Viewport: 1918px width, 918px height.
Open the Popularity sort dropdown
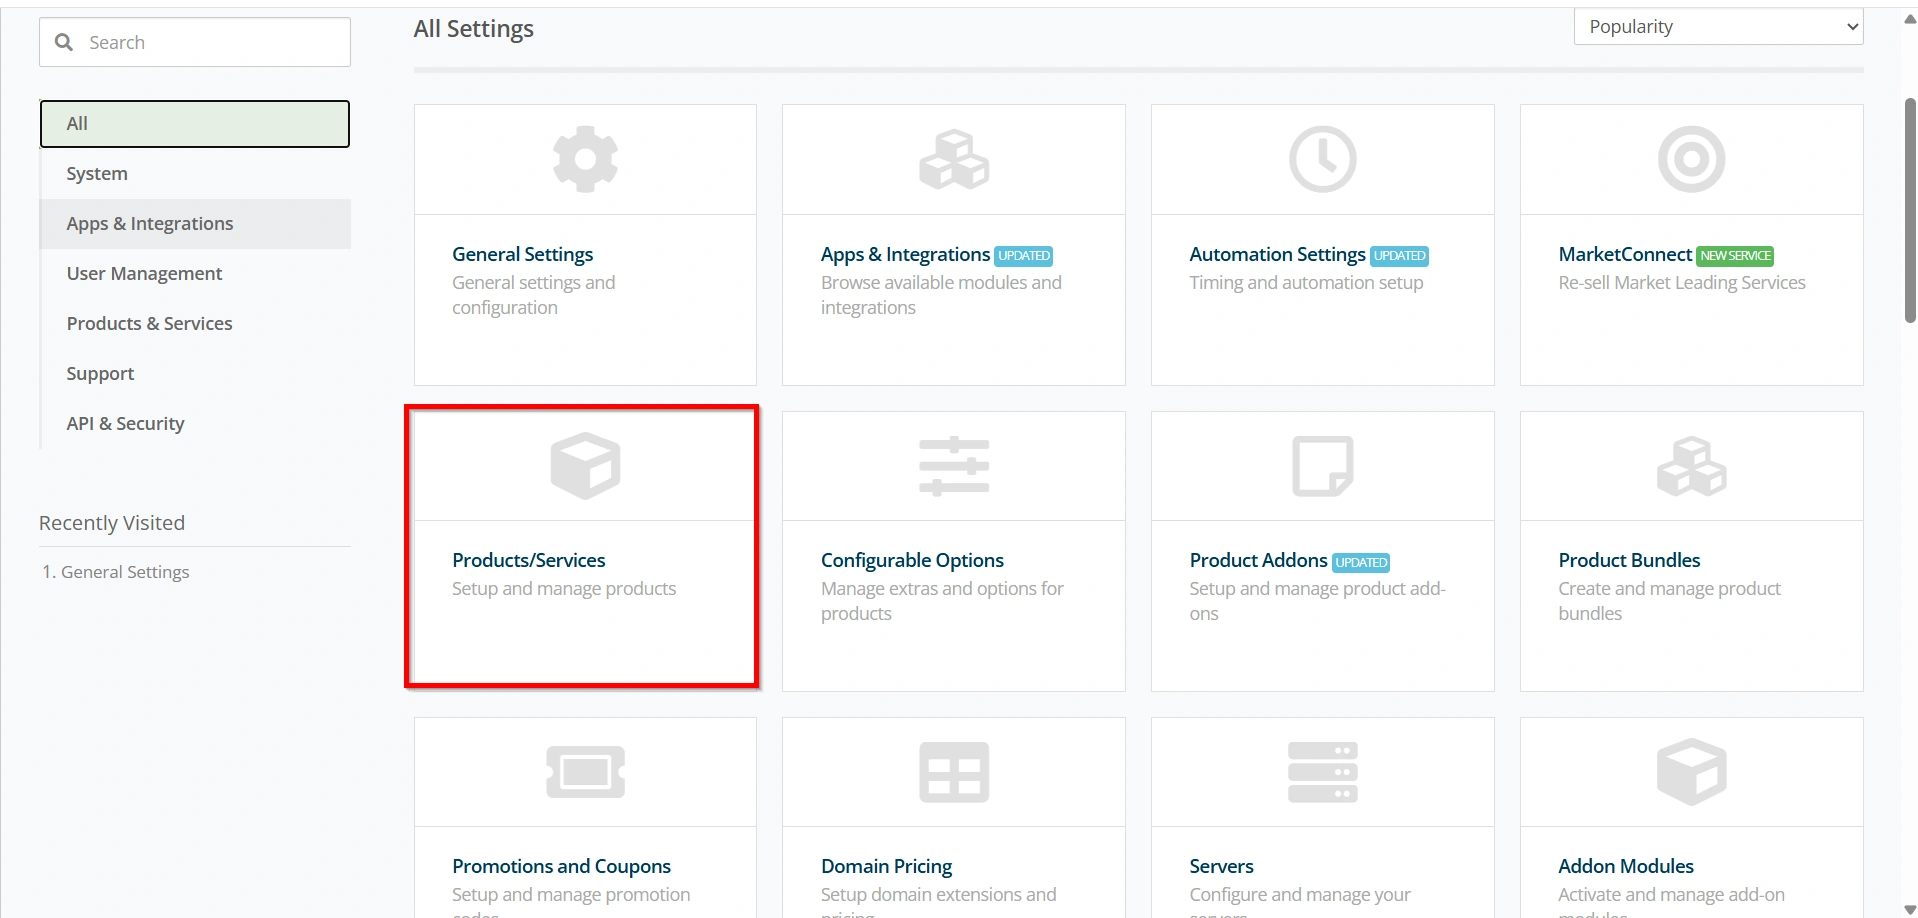click(1718, 27)
